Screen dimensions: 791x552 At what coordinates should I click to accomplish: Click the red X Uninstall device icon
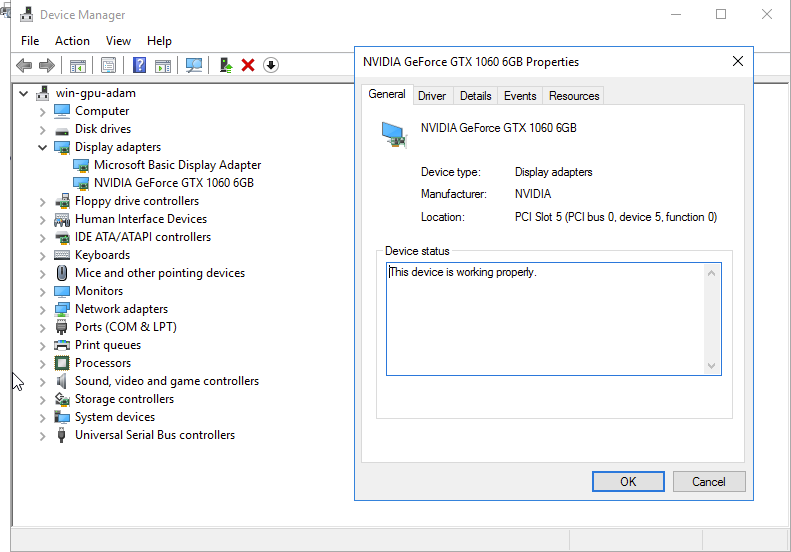pos(248,65)
